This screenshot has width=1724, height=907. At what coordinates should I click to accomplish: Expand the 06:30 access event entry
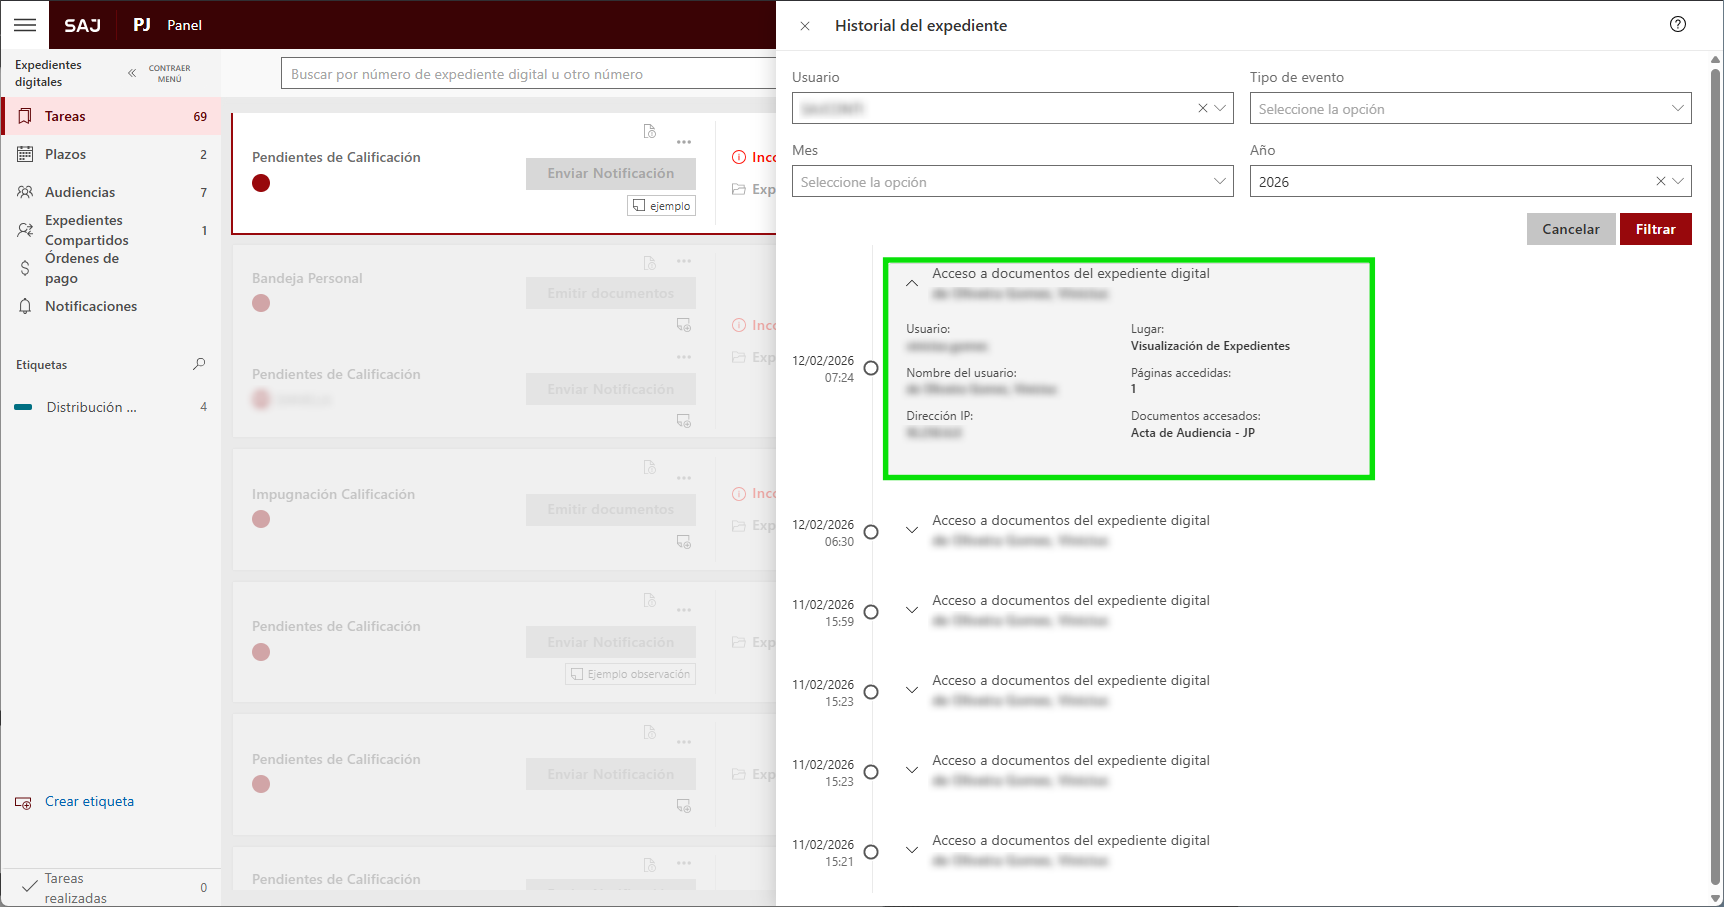point(912,530)
